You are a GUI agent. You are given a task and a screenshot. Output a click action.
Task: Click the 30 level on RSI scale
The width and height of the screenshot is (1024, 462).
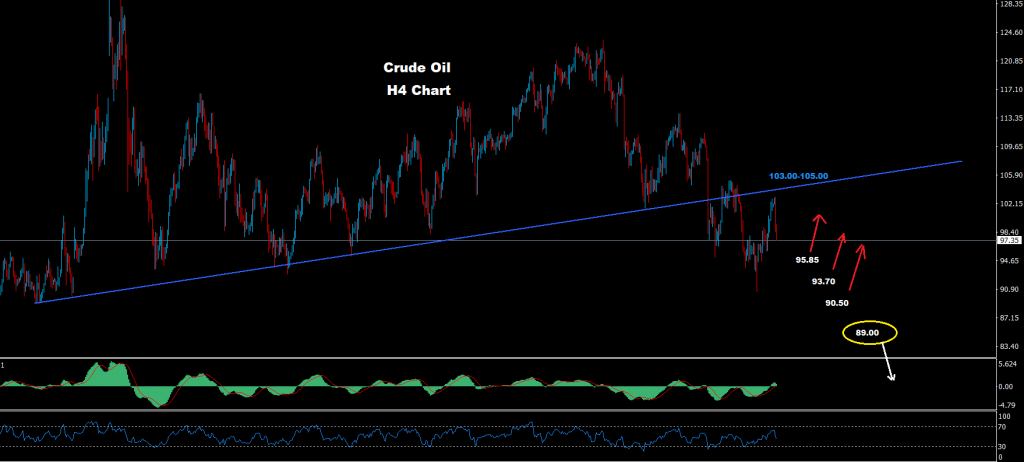(x=1004, y=447)
